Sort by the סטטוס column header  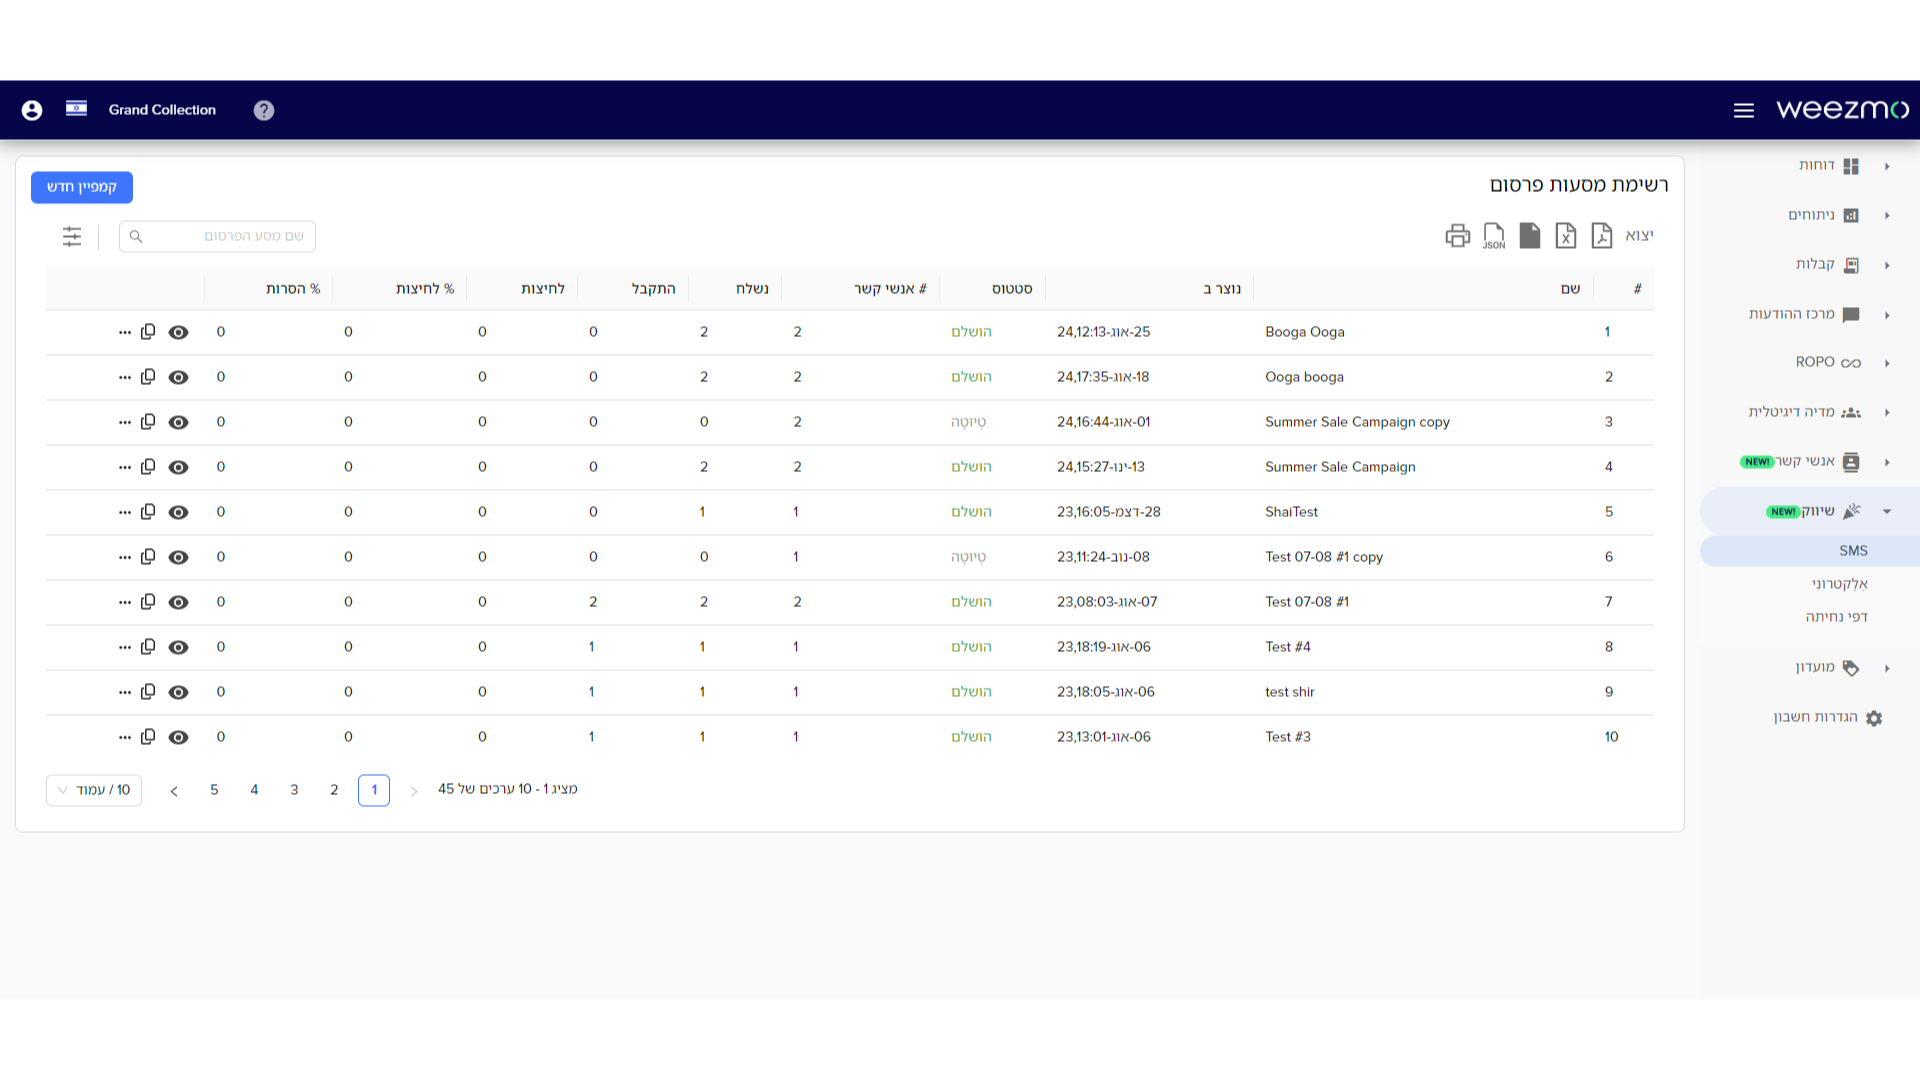pyautogui.click(x=1012, y=289)
